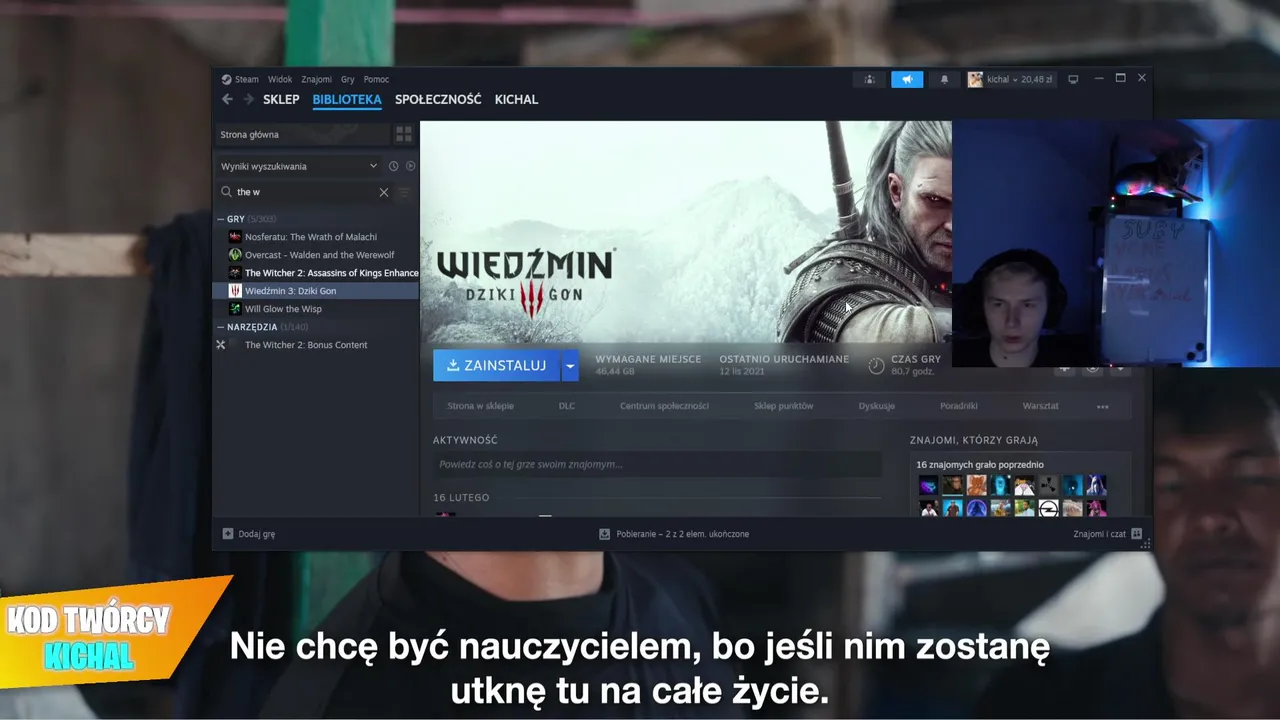Image resolution: width=1280 pixels, height=720 pixels.
Task: Switch library to grid collections view icon
Action: tap(404, 134)
